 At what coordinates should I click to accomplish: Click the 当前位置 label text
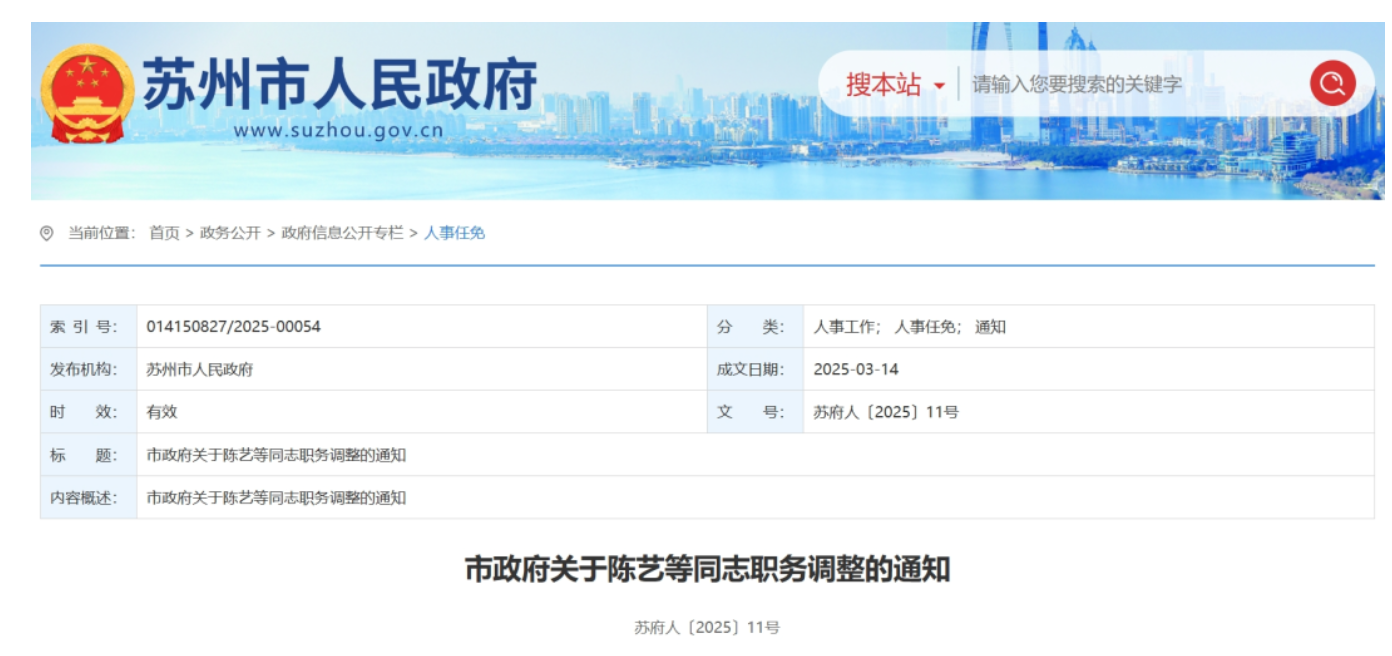click(101, 233)
